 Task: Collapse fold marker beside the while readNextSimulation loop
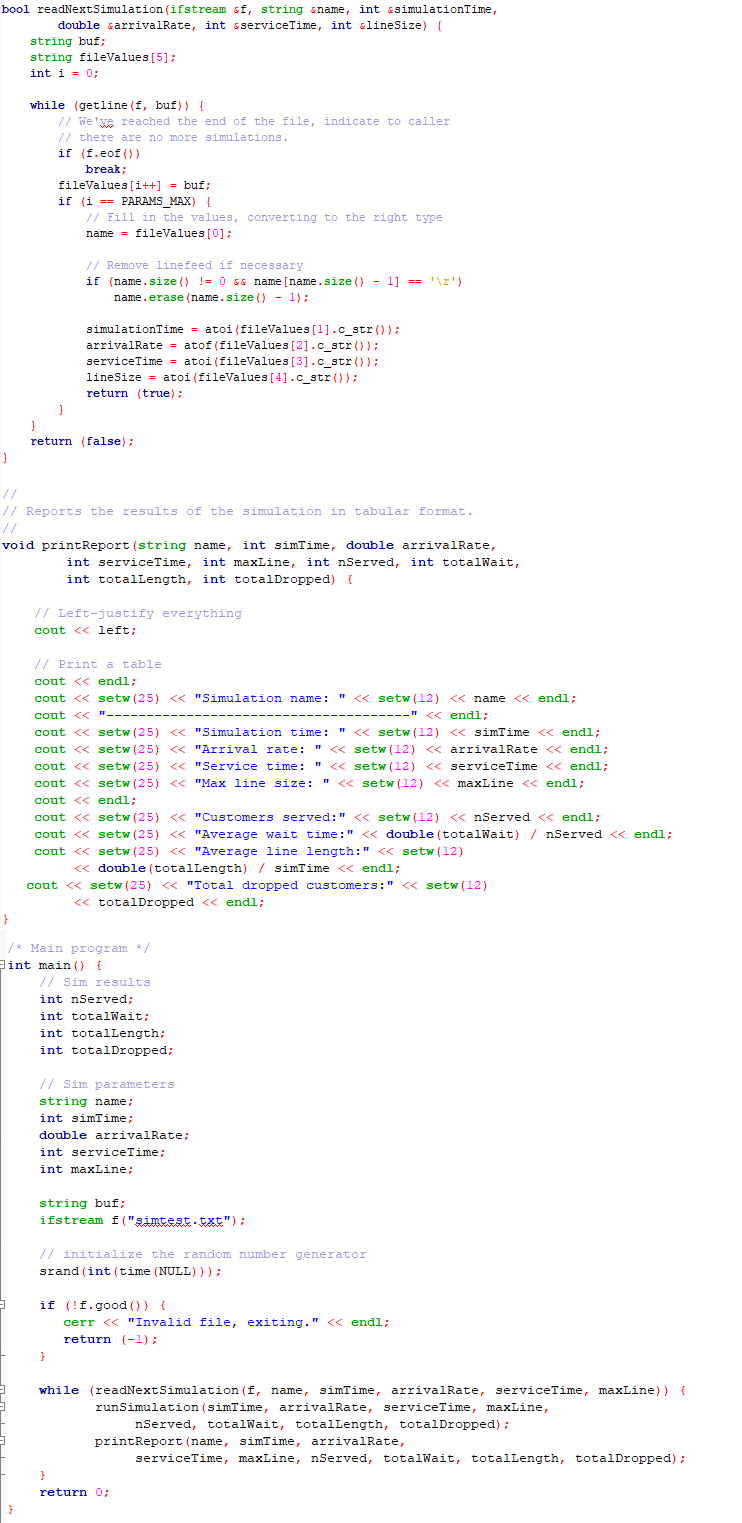(x=3, y=1390)
